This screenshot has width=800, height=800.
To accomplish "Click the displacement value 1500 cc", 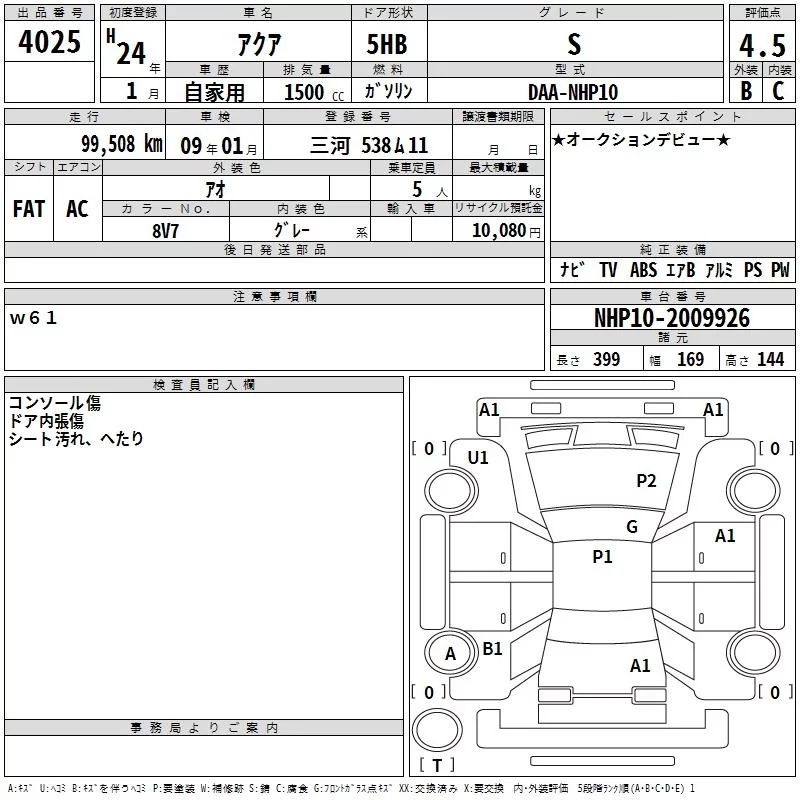I will coord(314,92).
